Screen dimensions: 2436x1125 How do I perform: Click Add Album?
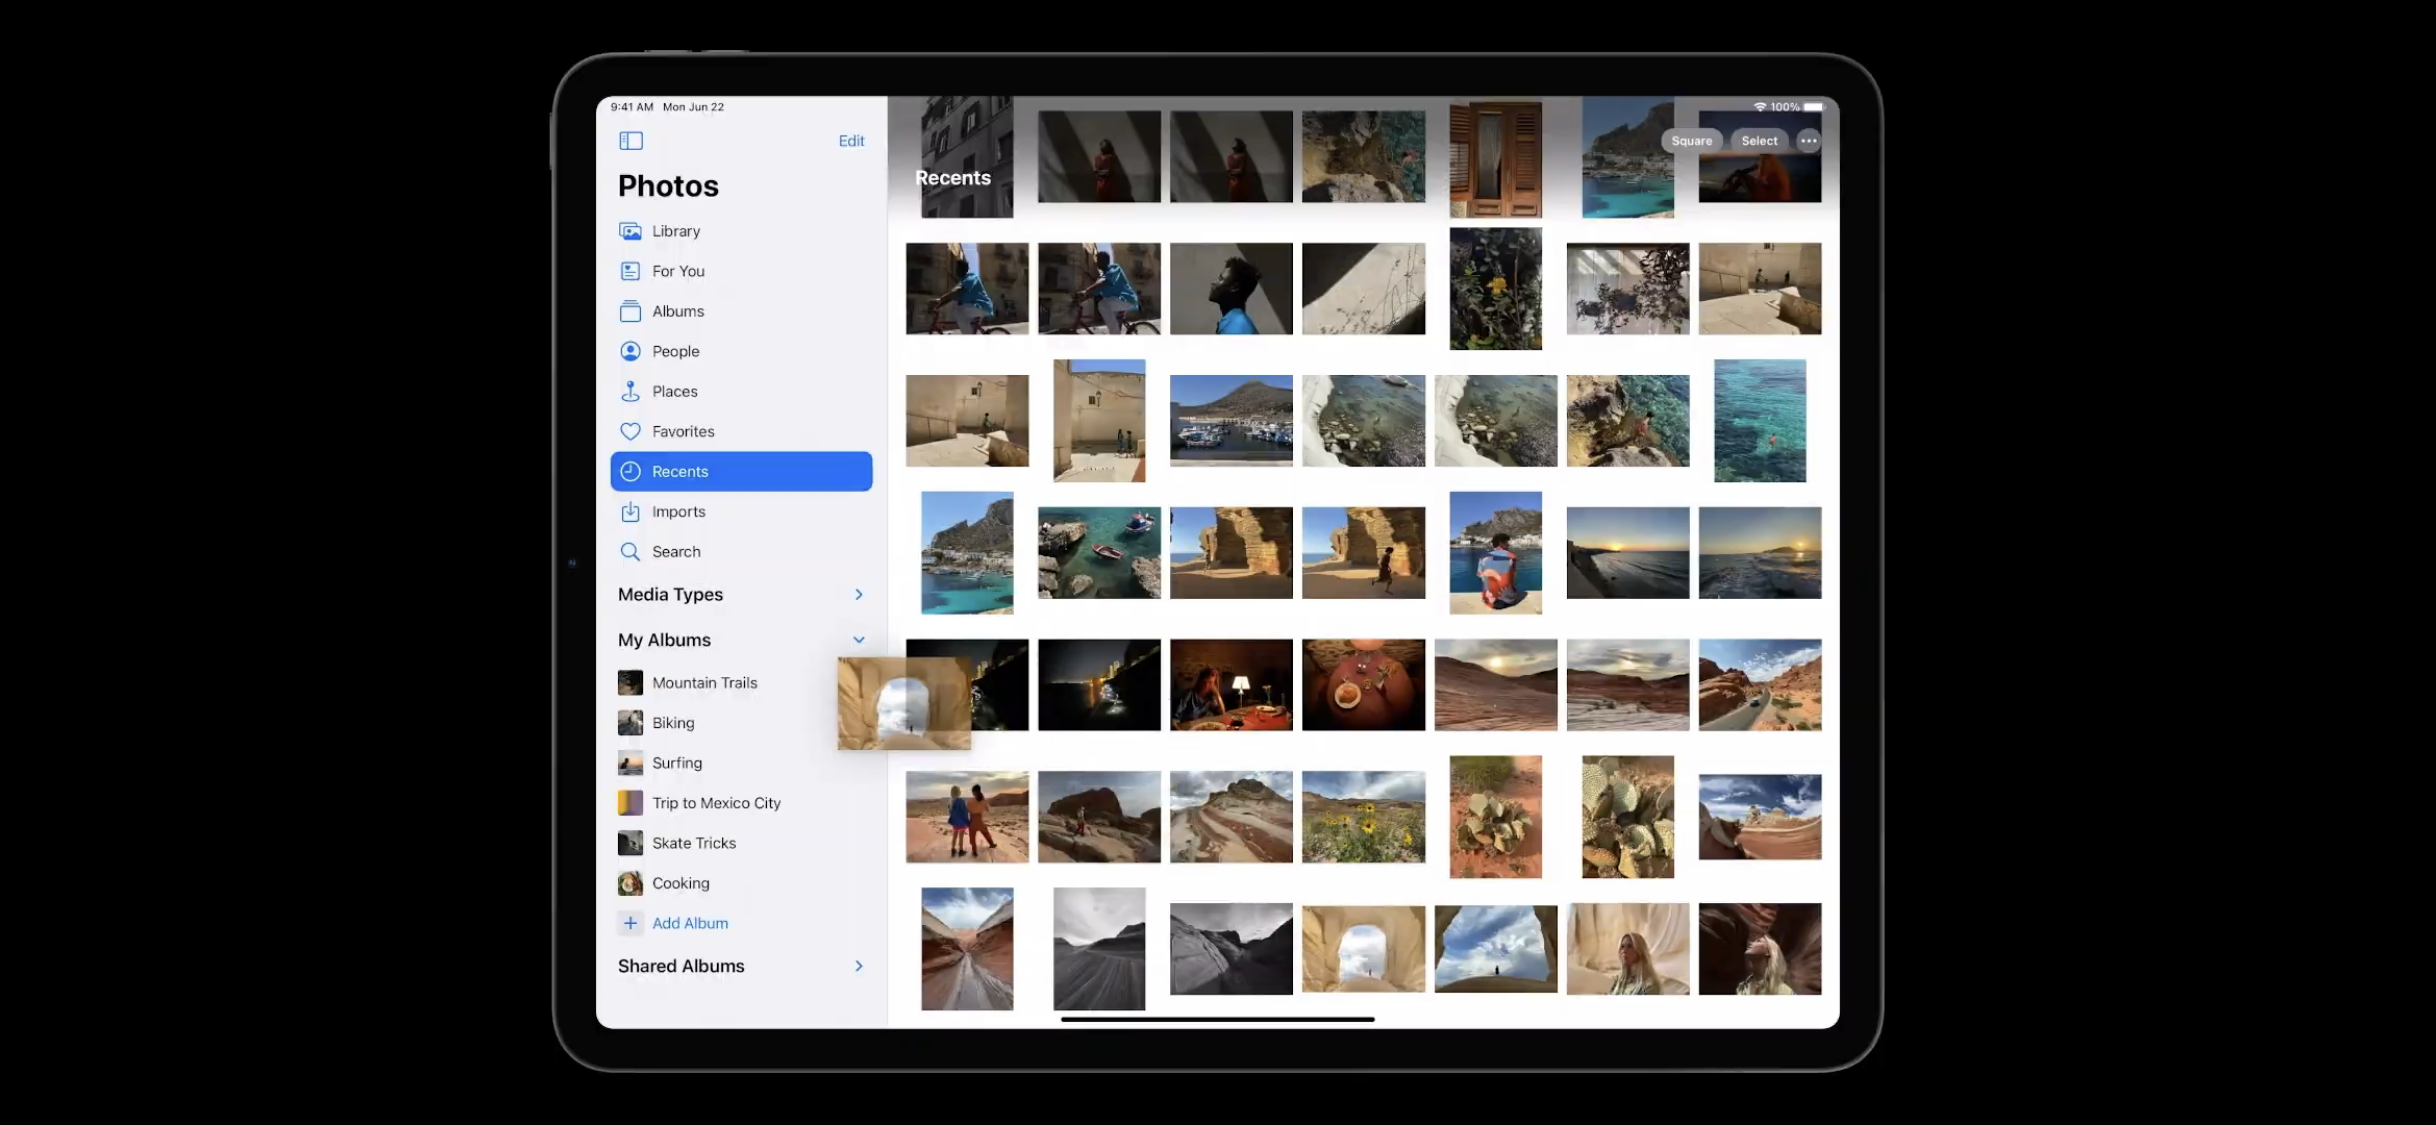click(689, 923)
